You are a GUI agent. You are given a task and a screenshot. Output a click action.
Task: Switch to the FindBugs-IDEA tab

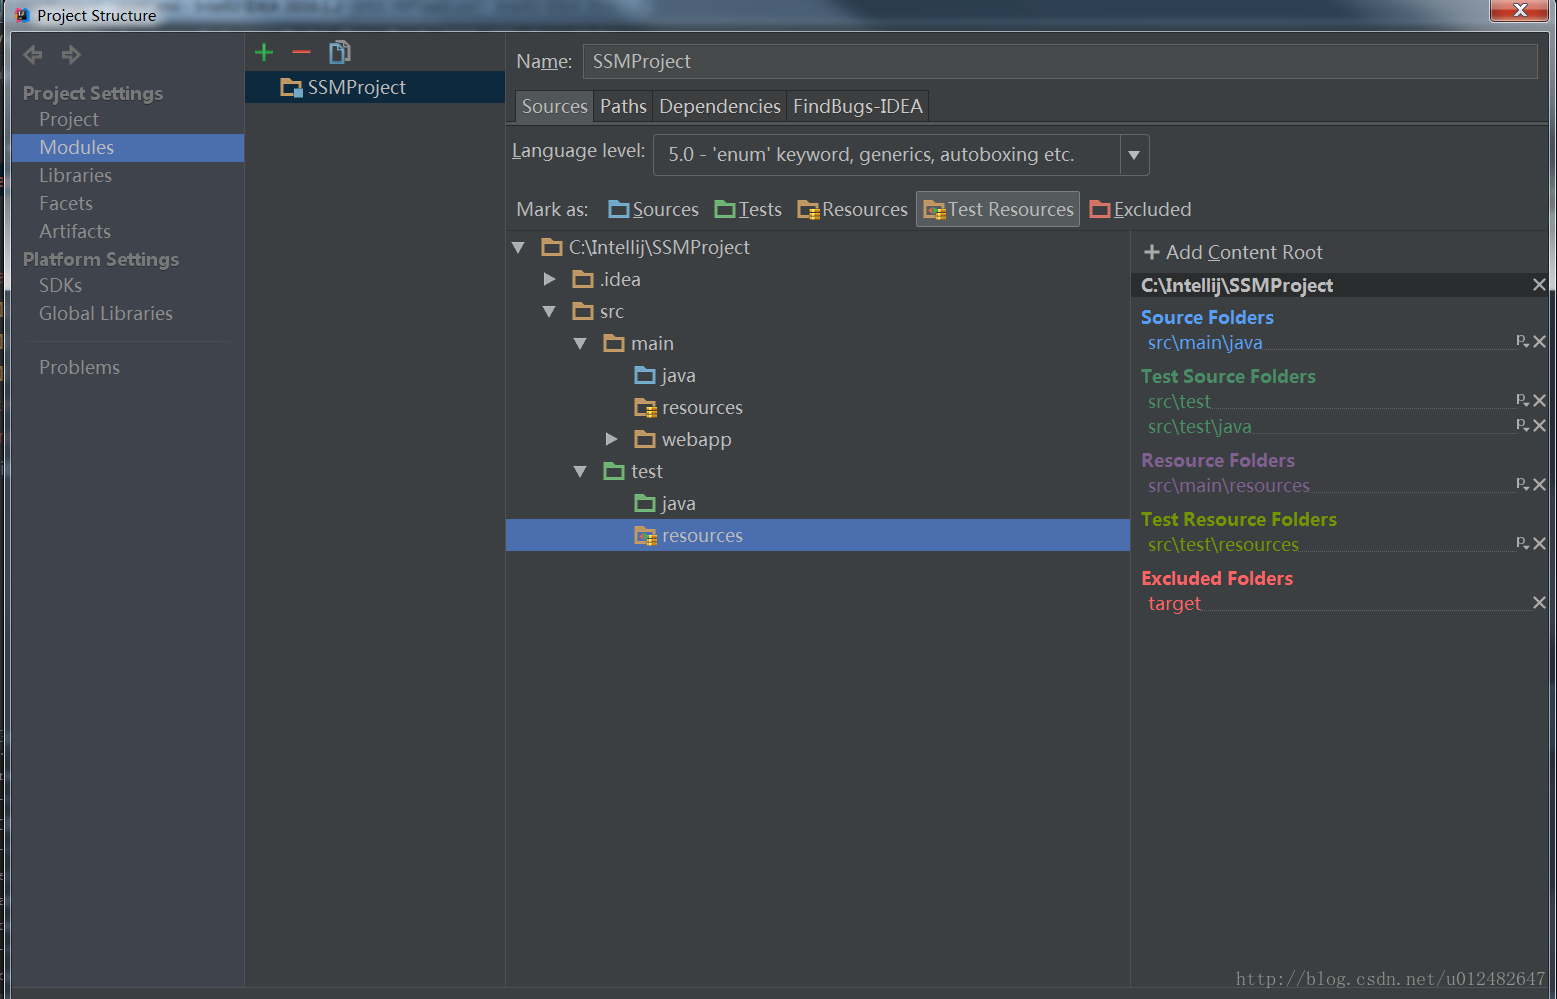[x=858, y=106]
